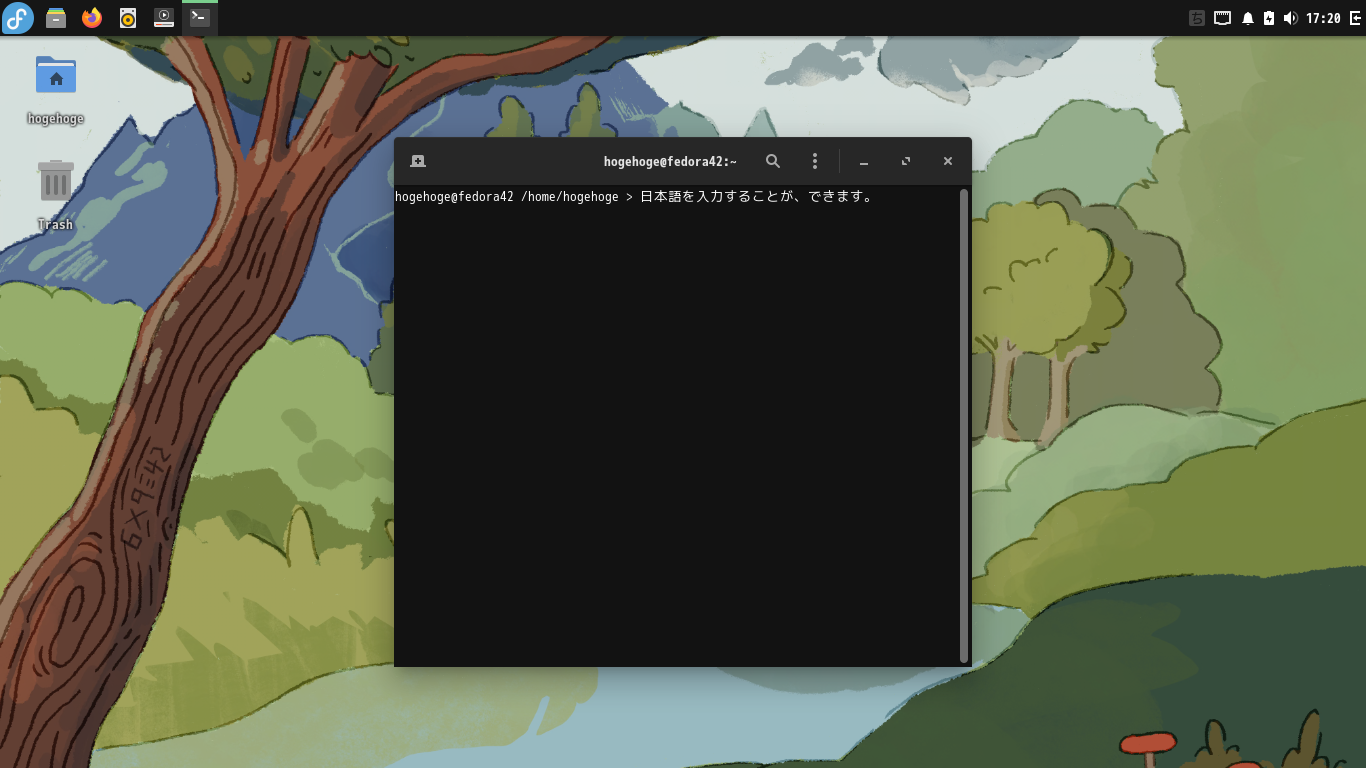Viewport: 1366px width, 768px height.
Task: Open the battery status icon
Action: coord(1269,17)
